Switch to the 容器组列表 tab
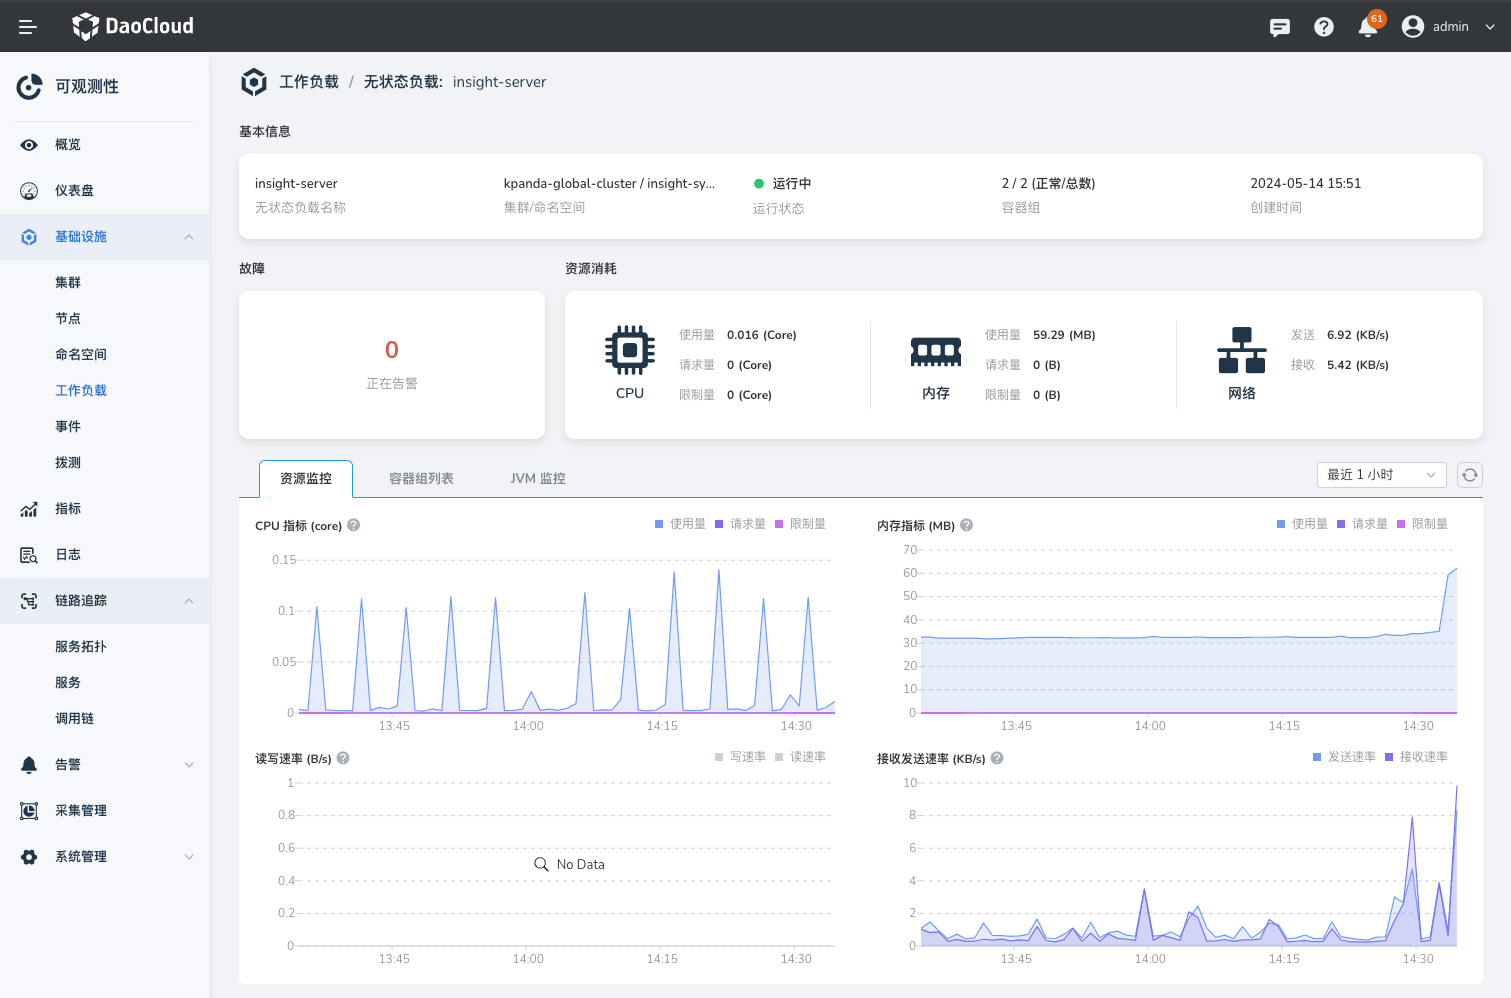 coord(421,479)
